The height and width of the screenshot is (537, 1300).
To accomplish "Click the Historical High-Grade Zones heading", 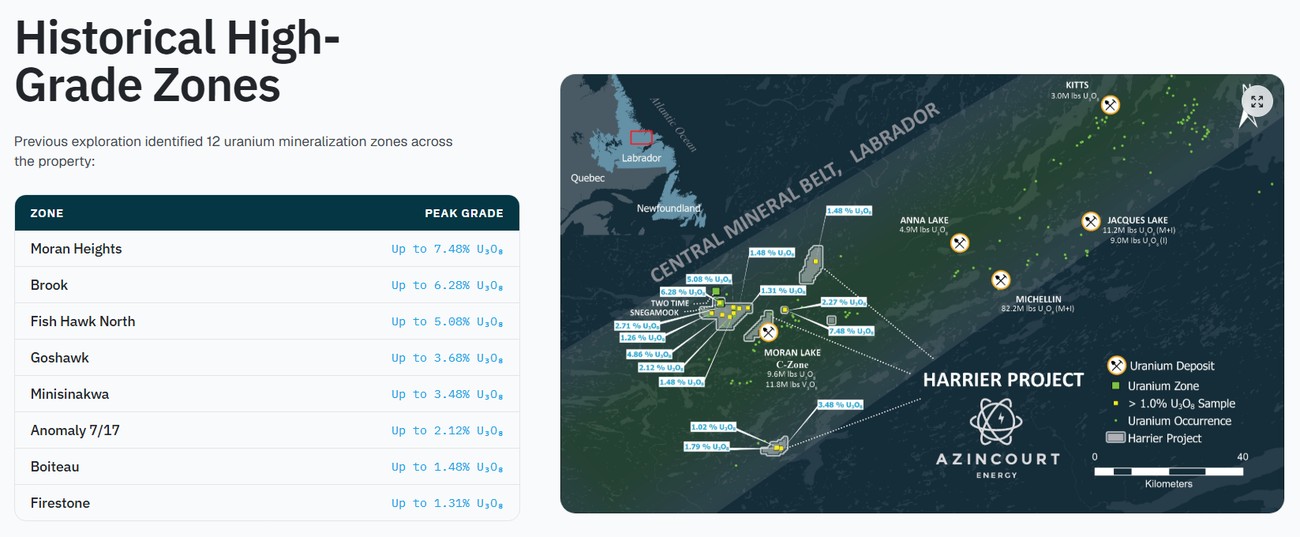I will (177, 62).
